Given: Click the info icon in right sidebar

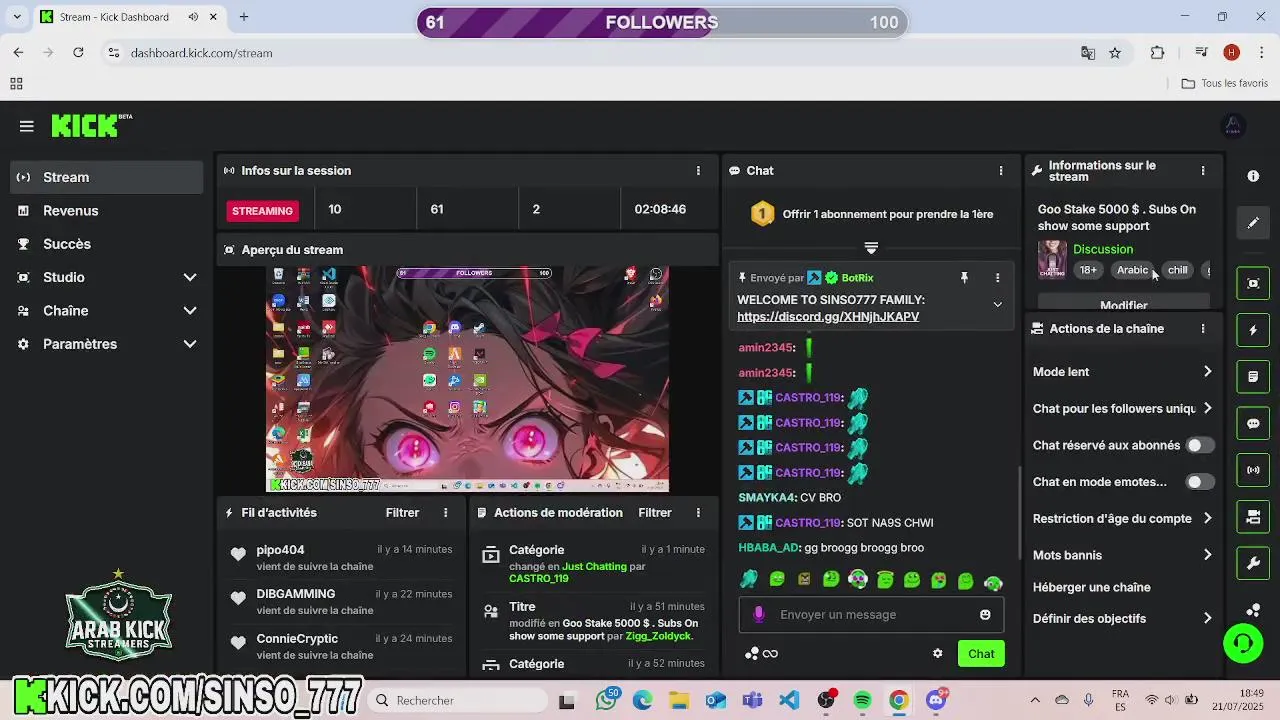Looking at the screenshot, I should tap(1253, 176).
